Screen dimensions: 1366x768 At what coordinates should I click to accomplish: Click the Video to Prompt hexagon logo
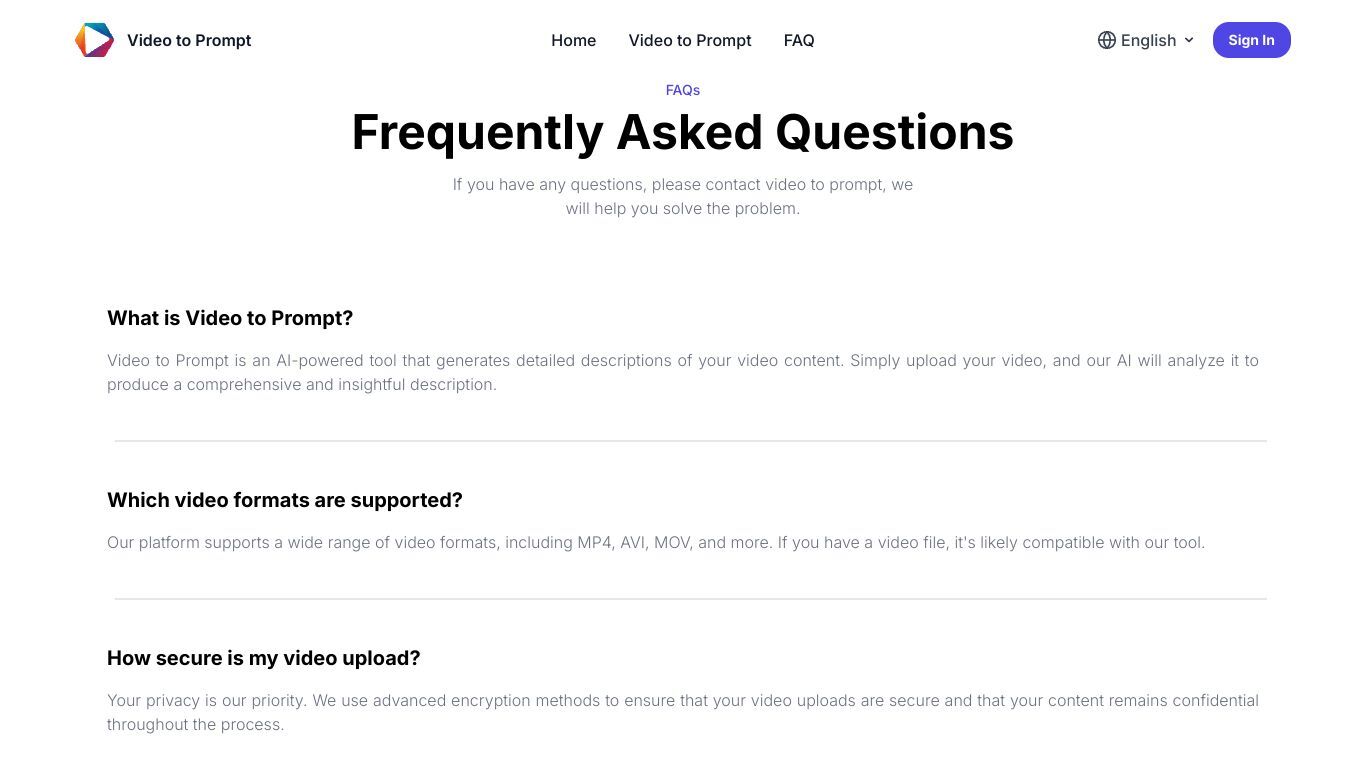pos(94,40)
